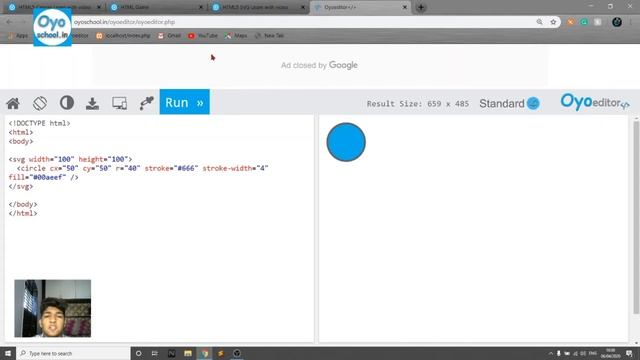This screenshot has width=640, height=360.
Task: Run the code with the Run button
Action: click(184, 102)
